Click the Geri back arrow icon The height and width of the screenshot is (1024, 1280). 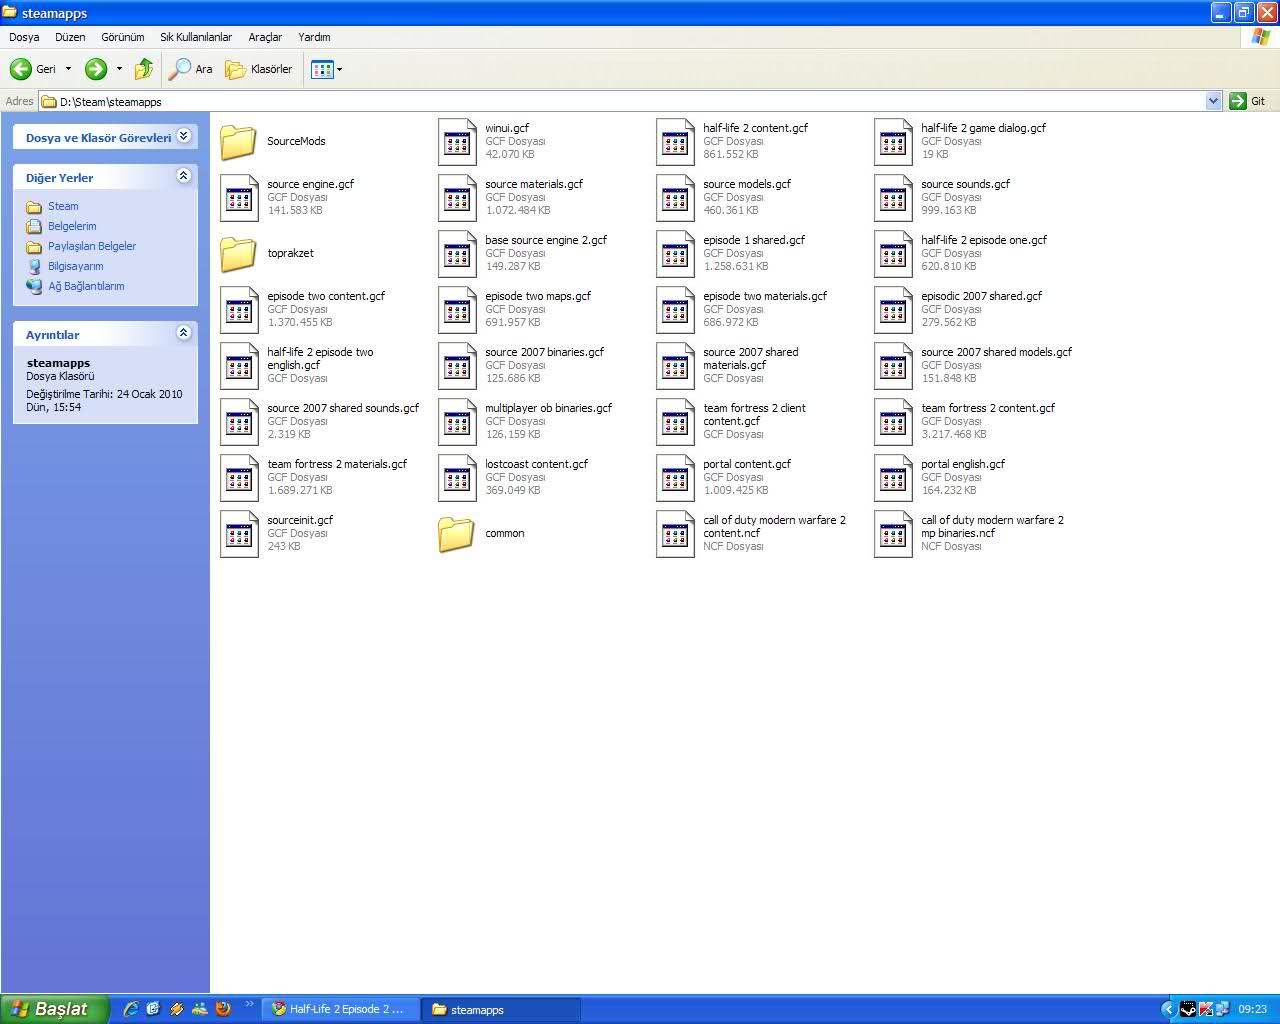coord(21,69)
